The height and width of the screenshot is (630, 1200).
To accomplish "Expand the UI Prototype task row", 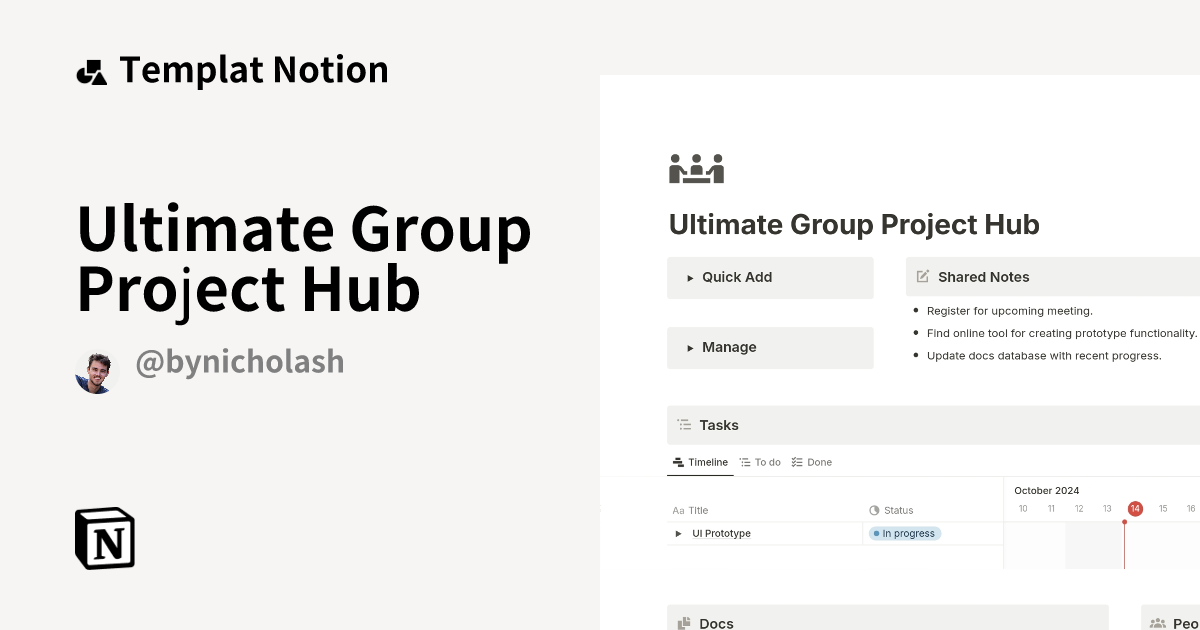I will (678, 533).
